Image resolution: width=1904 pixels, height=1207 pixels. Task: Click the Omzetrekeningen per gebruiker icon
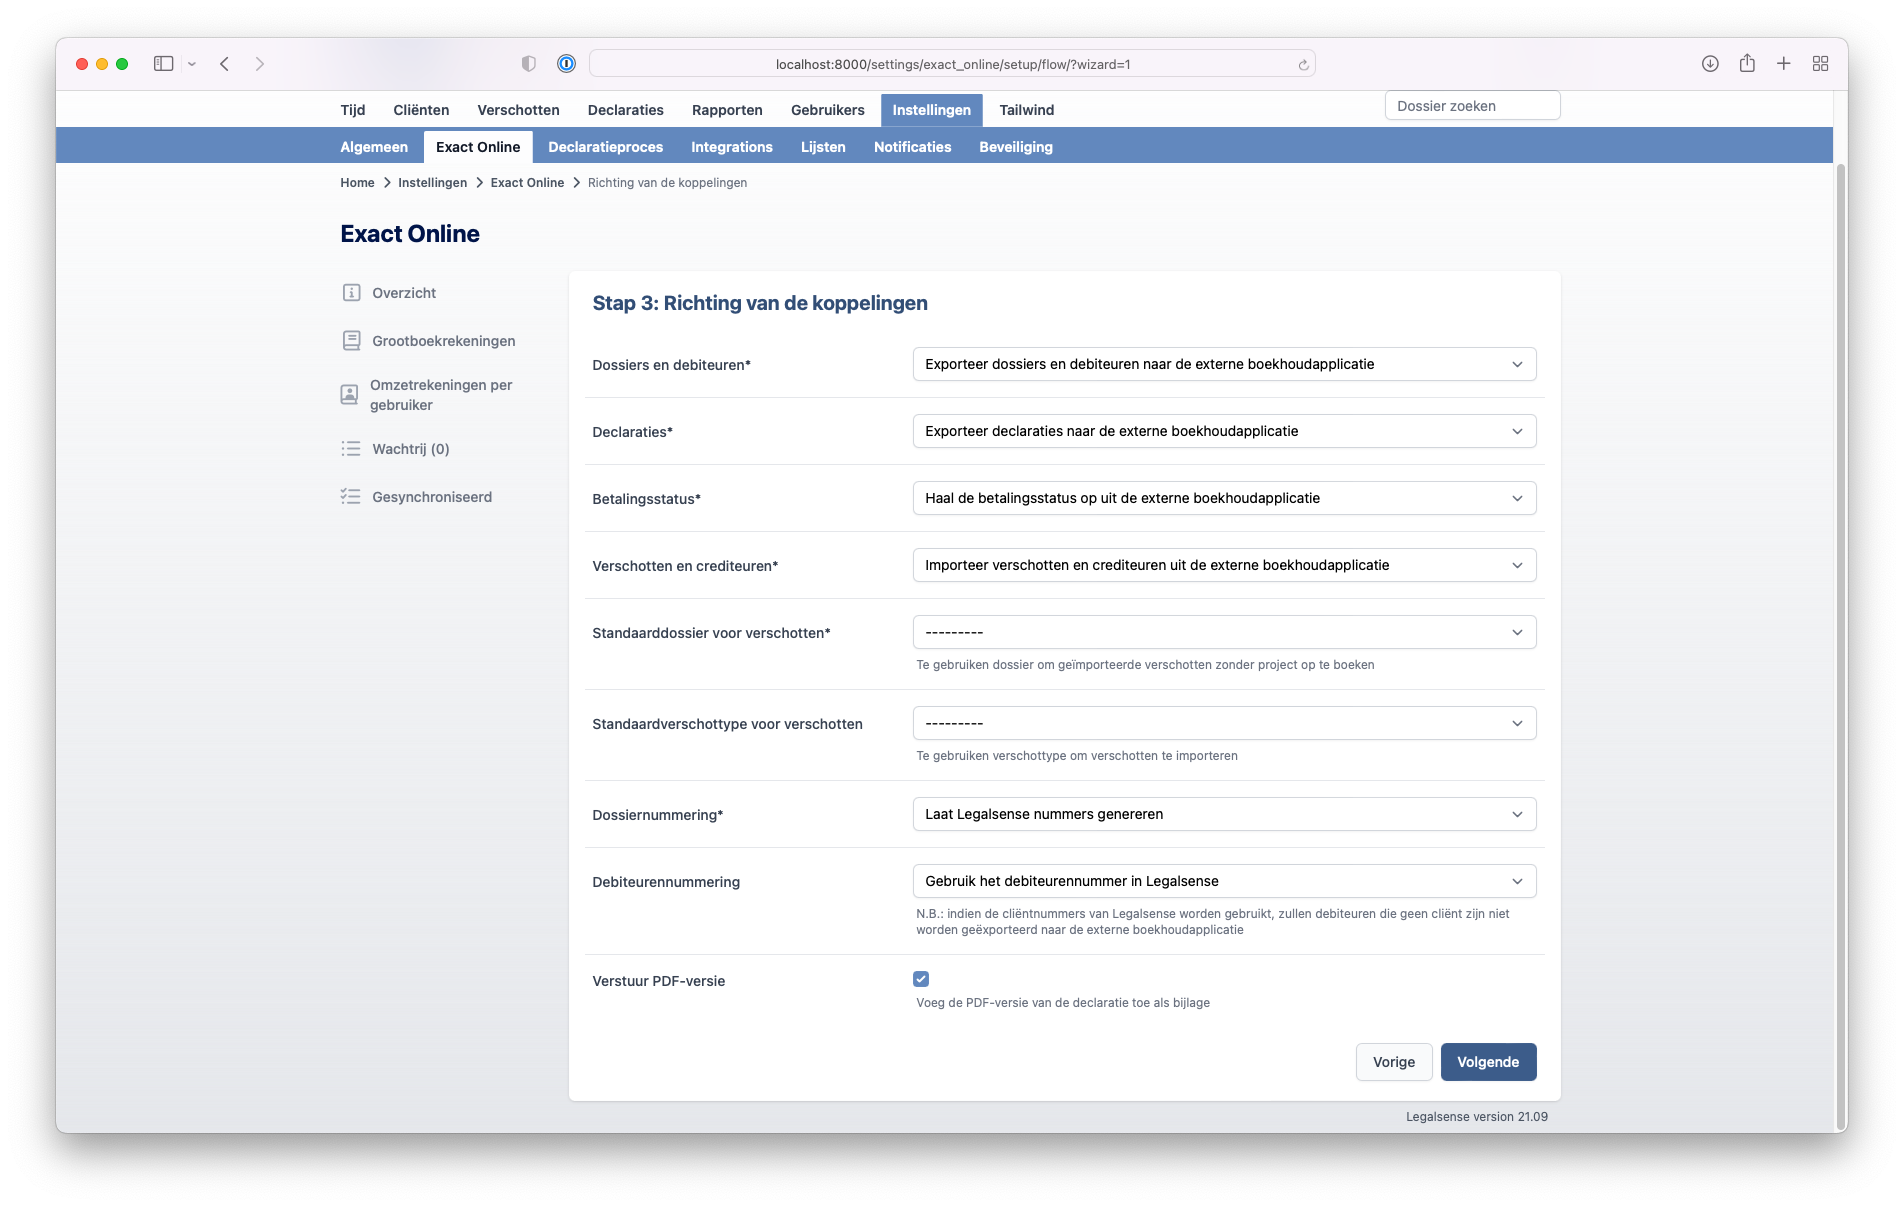click(349, 395)
